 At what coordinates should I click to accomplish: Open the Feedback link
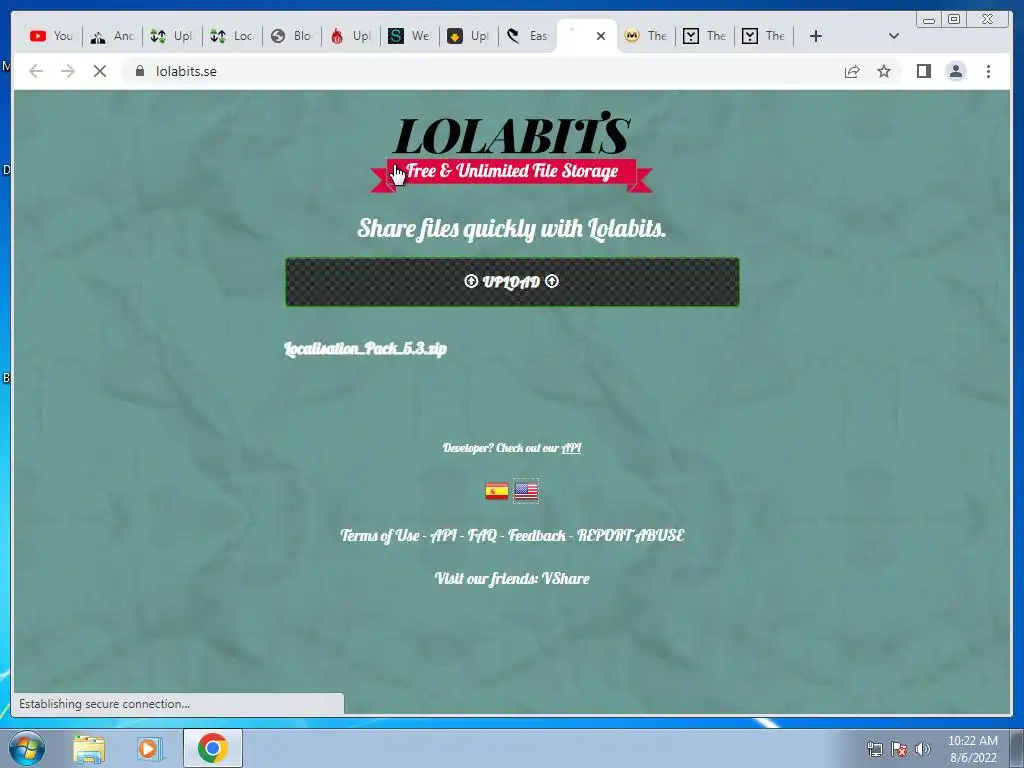pyautogui.click(x=537, y=536)
